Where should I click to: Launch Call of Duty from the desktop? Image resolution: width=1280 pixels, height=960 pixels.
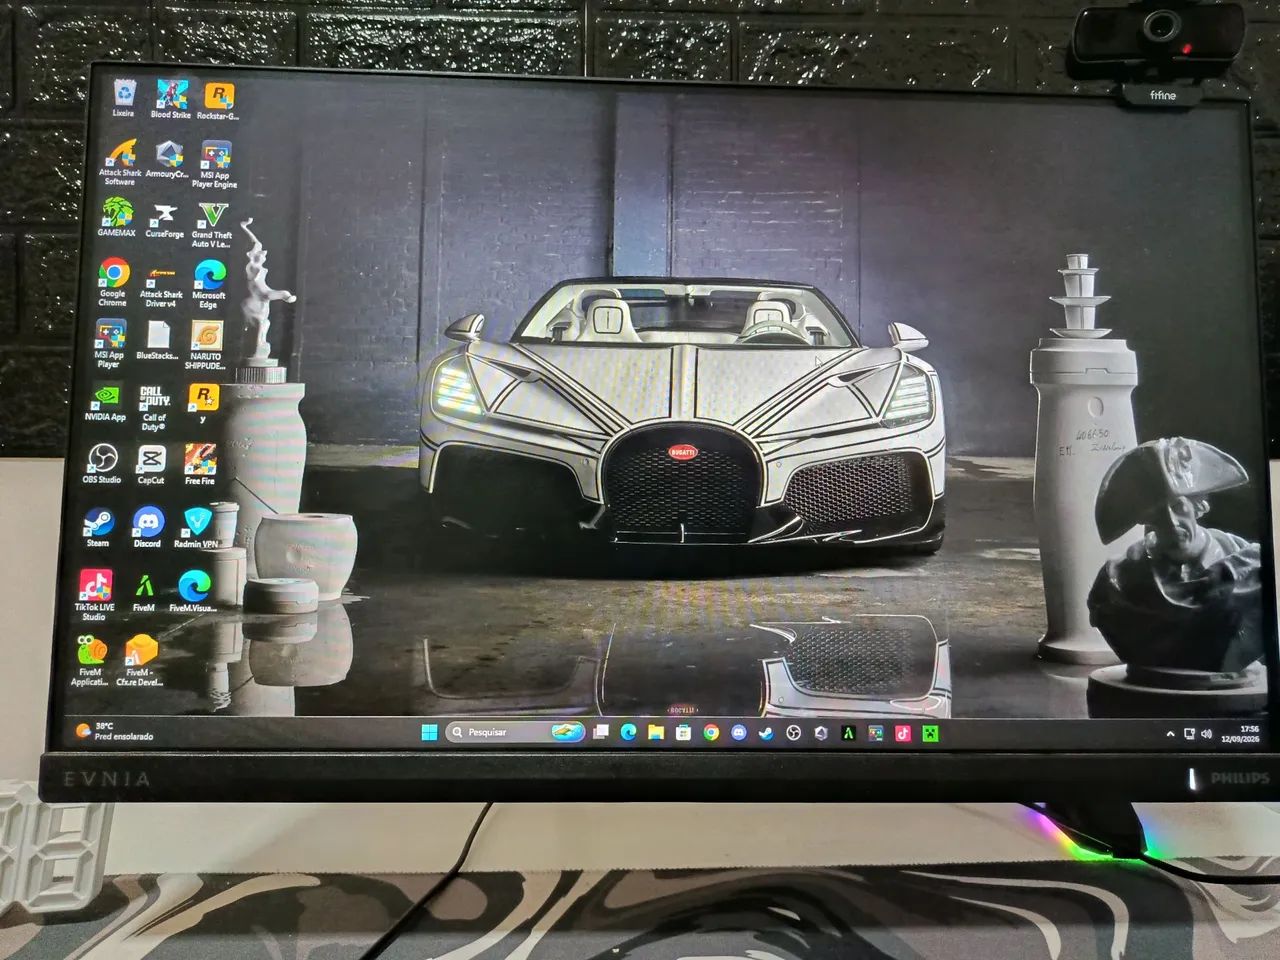154,408
